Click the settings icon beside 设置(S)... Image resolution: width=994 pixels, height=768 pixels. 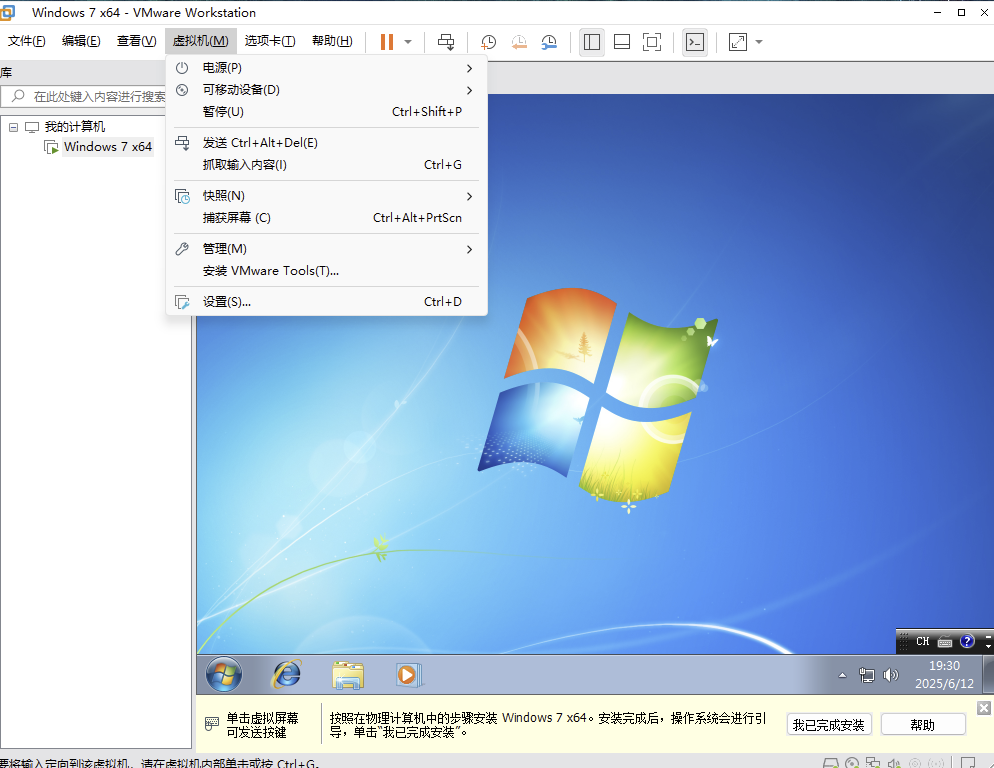(x=182, y=303)
